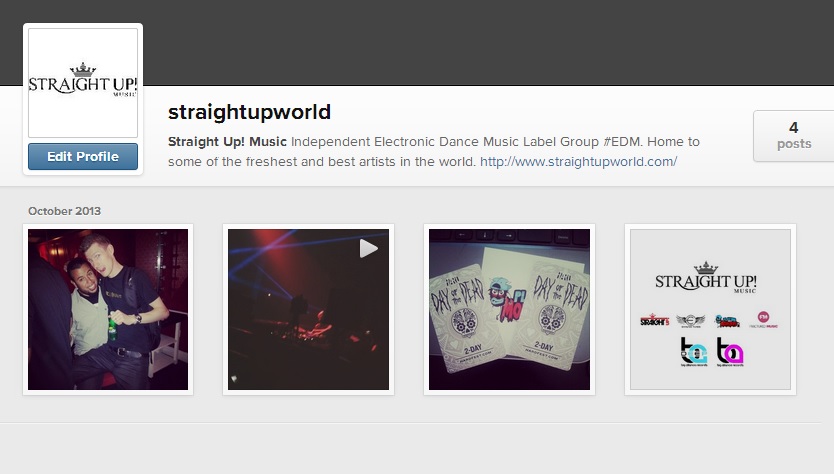Screen dimensions: 834x474
Task: Open the straightupworld.com website link
Action: pos(578,161)
